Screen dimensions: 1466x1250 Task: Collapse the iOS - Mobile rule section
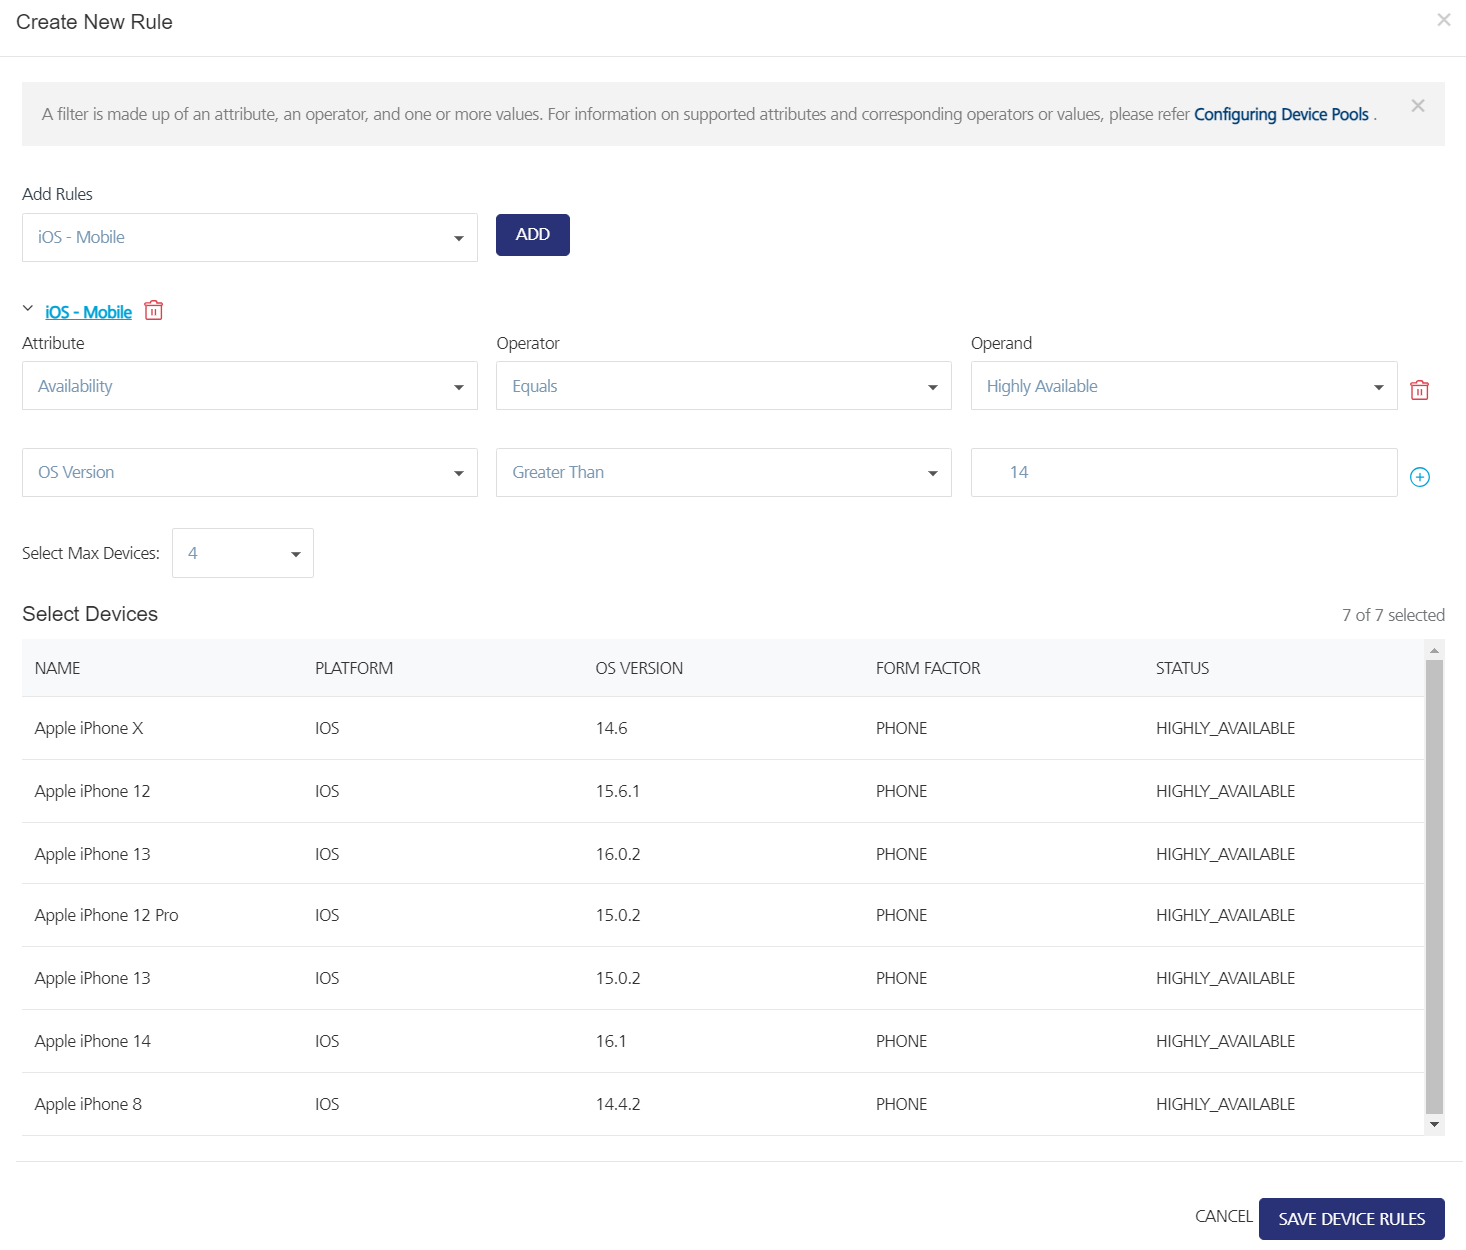click(27, 308)
